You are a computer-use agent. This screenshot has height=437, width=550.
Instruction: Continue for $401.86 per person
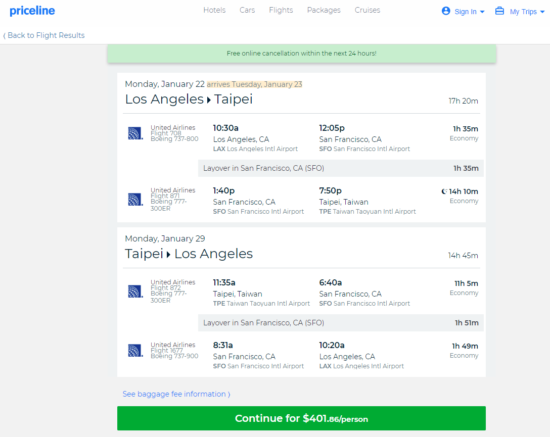coord(301,418)
